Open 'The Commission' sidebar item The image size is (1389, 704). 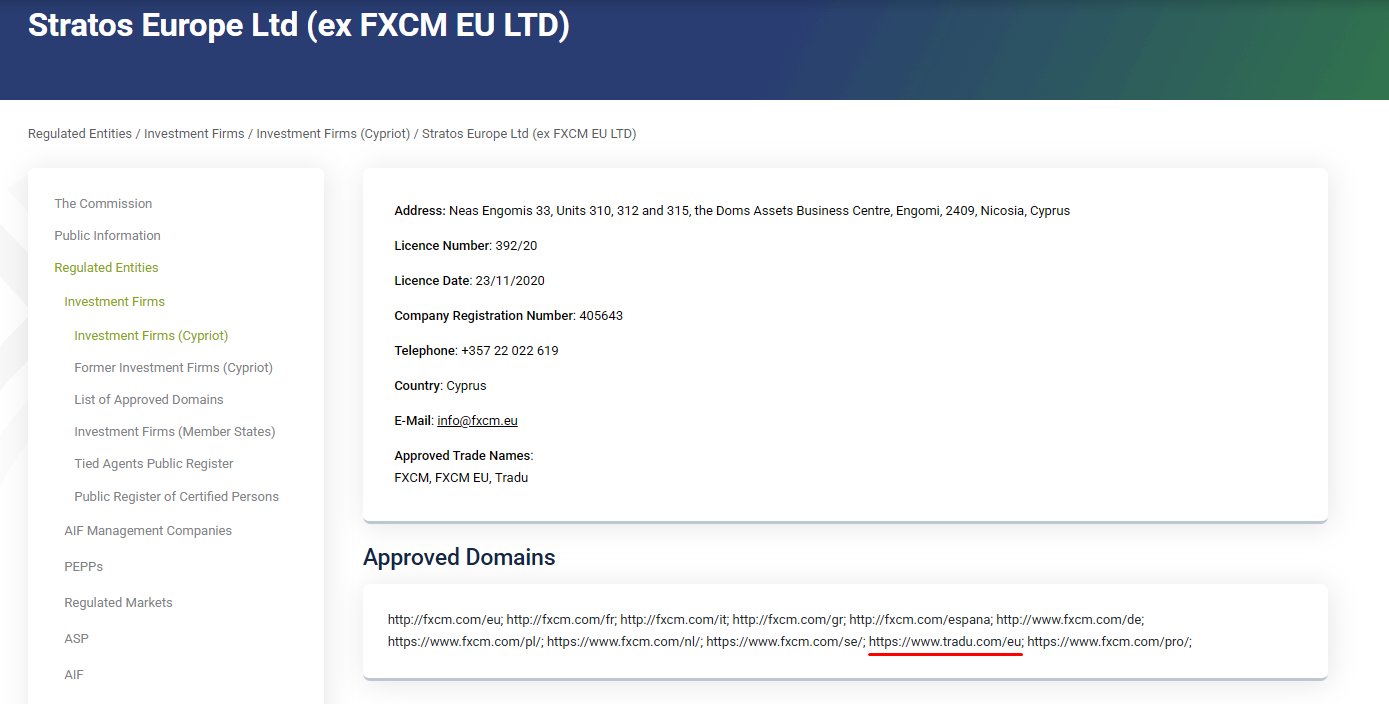tap(103, 204)
